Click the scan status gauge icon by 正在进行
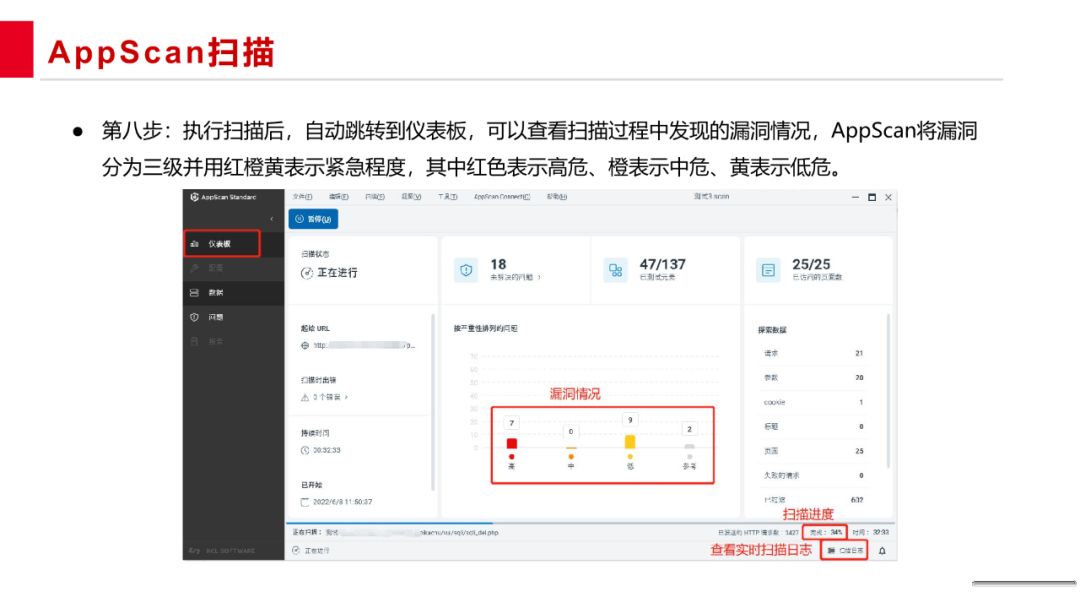This screenshot has height=608, width=1080. click(x=307, y=273)
